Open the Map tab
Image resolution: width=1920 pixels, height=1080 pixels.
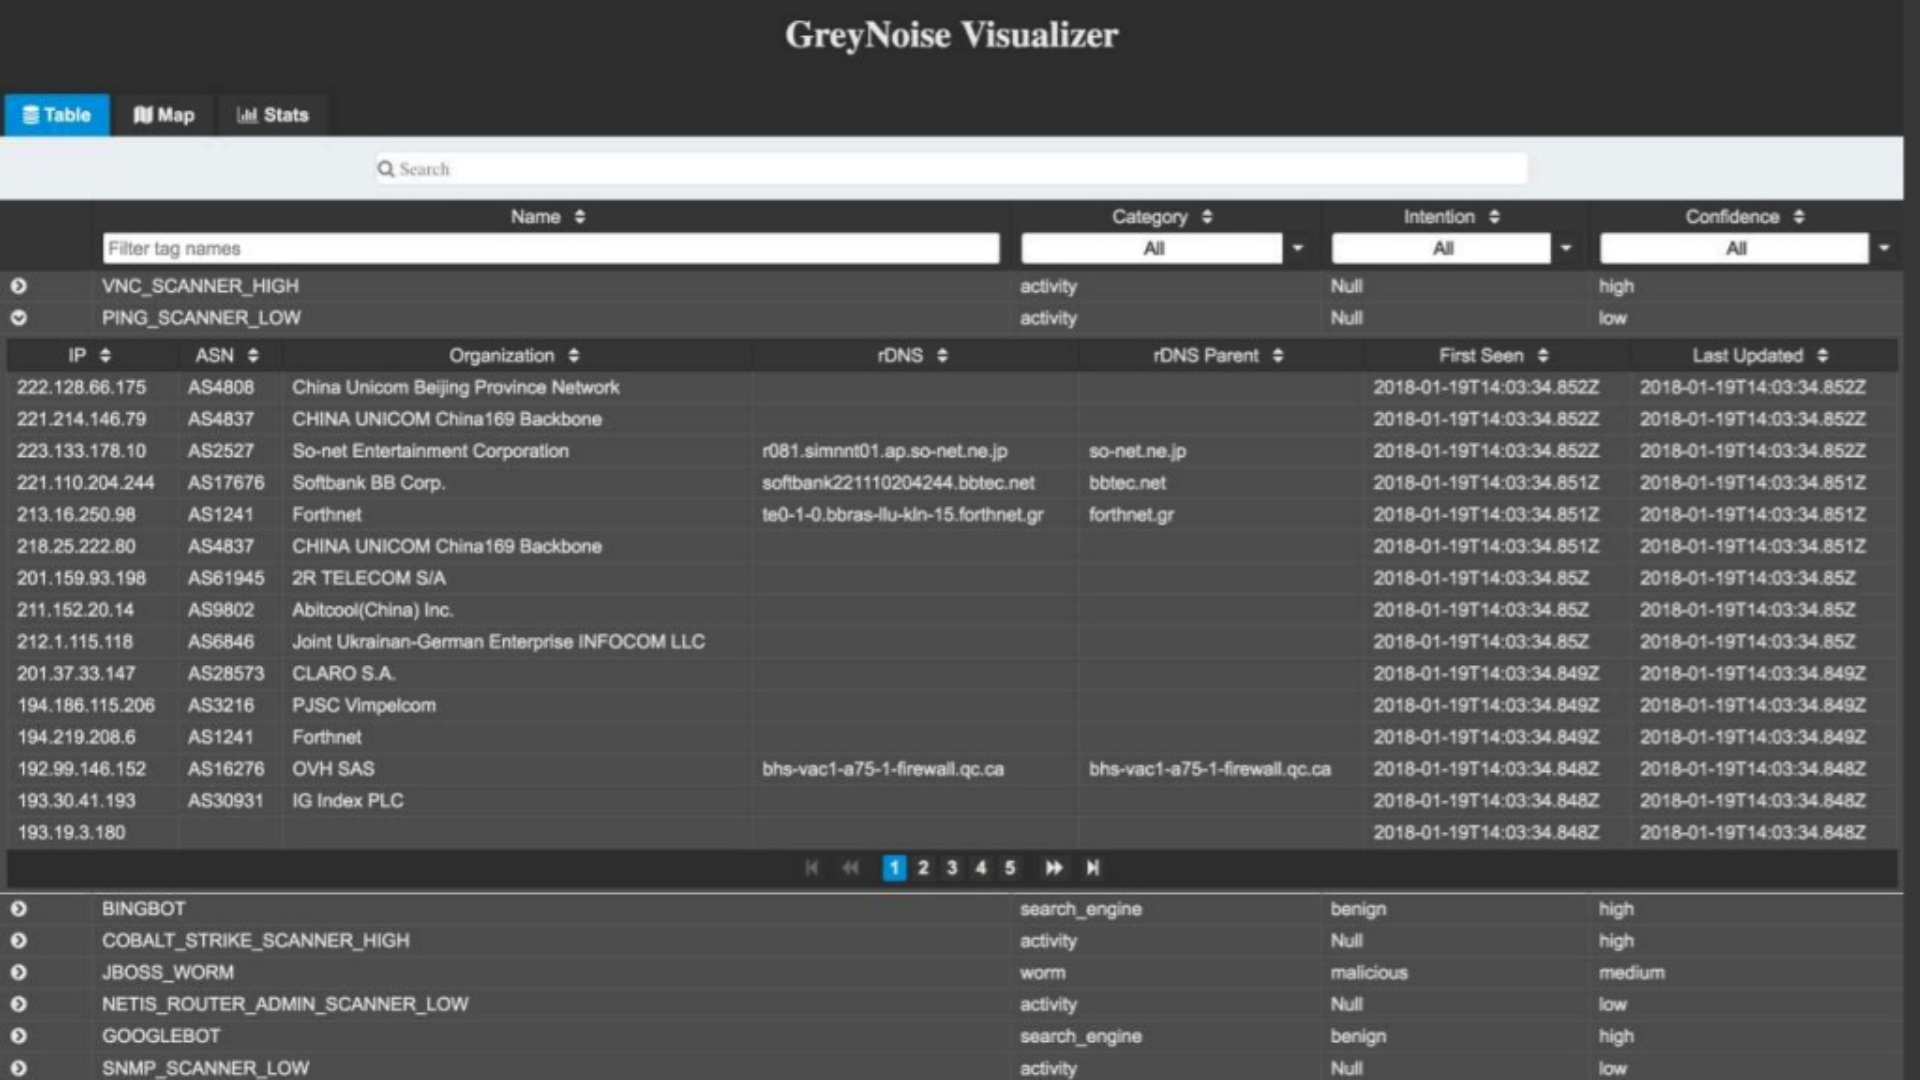164,115
